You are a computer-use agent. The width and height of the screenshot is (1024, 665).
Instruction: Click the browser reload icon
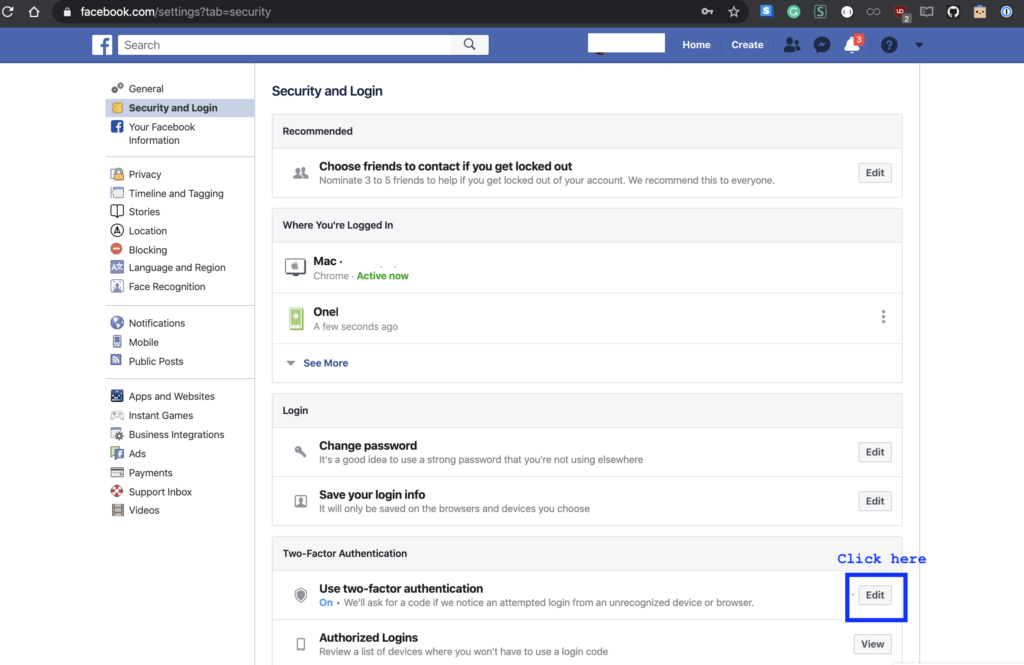(10, 12)
